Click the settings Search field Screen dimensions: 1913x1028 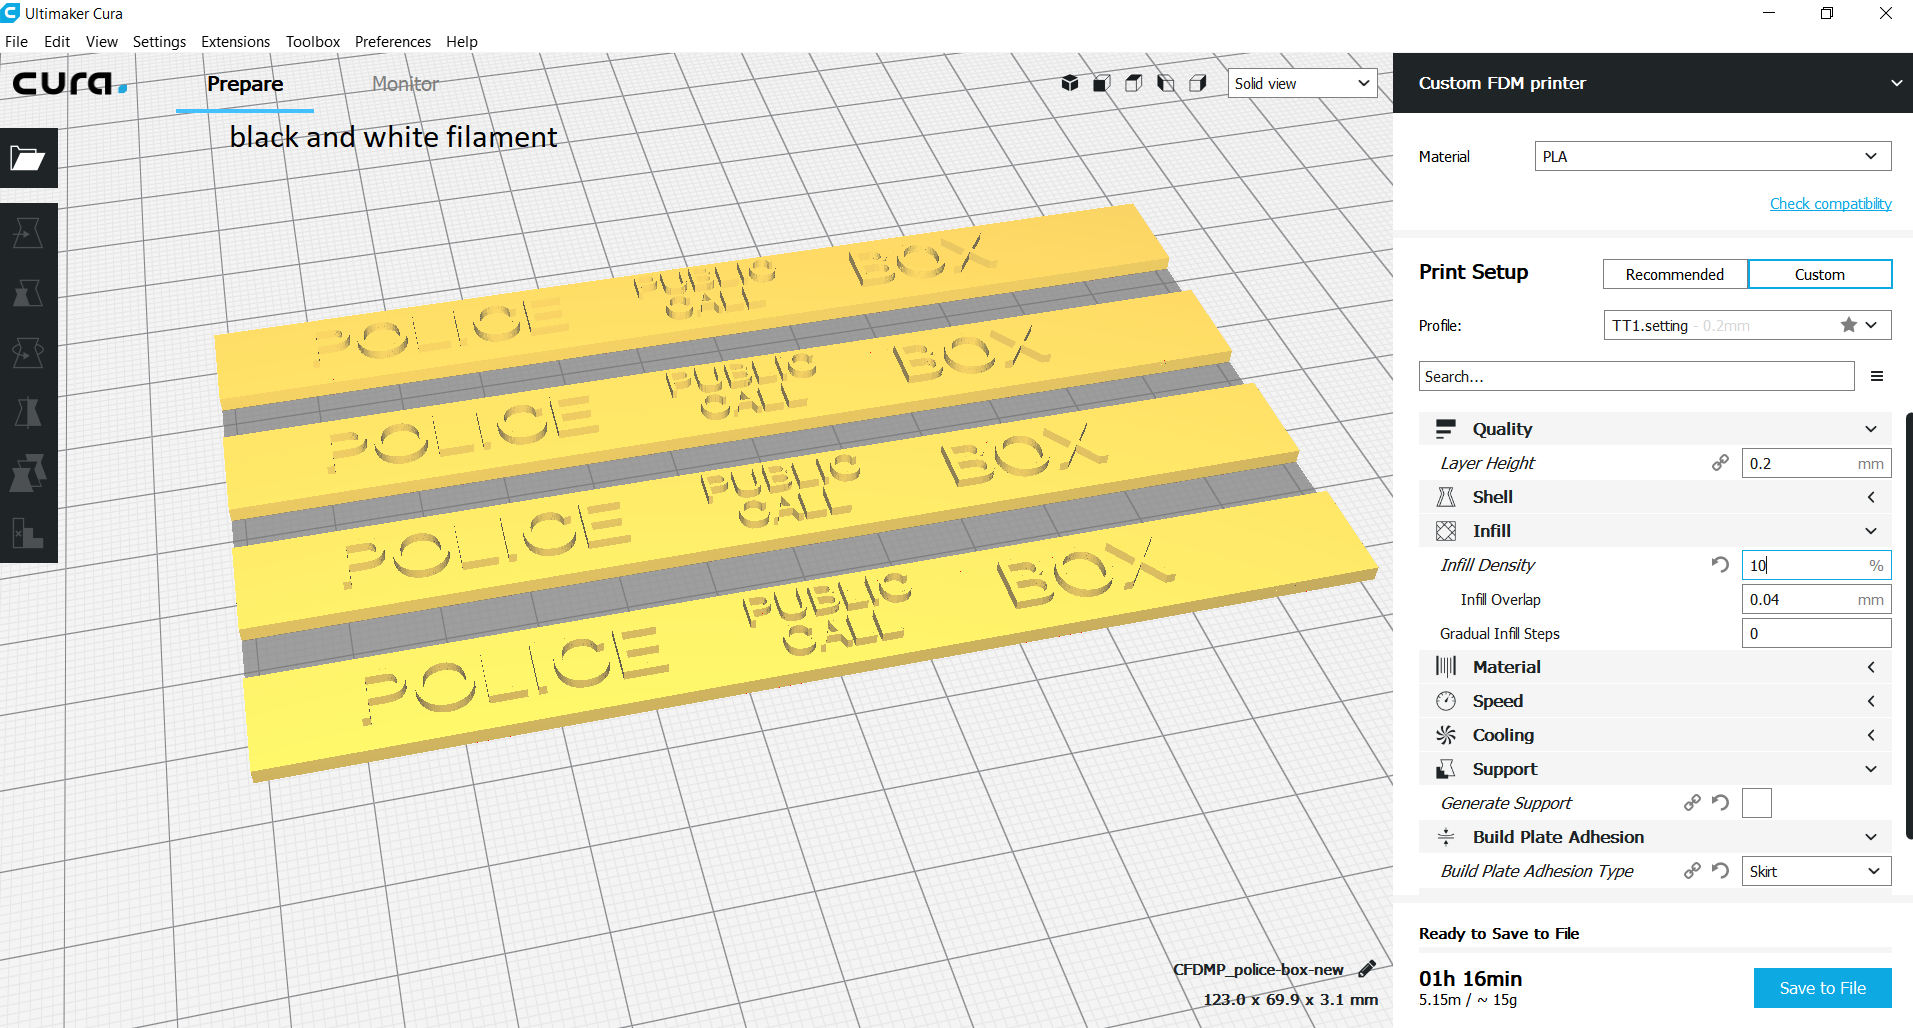coord(1636,376)
